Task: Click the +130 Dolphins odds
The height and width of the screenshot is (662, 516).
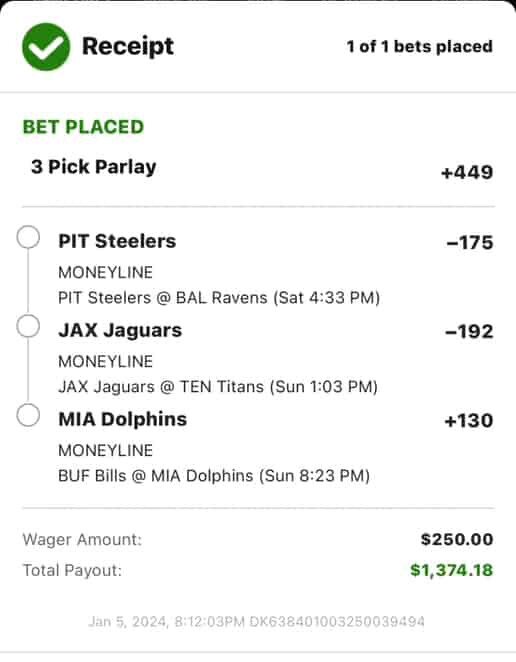Action: (x=469, y=421)
